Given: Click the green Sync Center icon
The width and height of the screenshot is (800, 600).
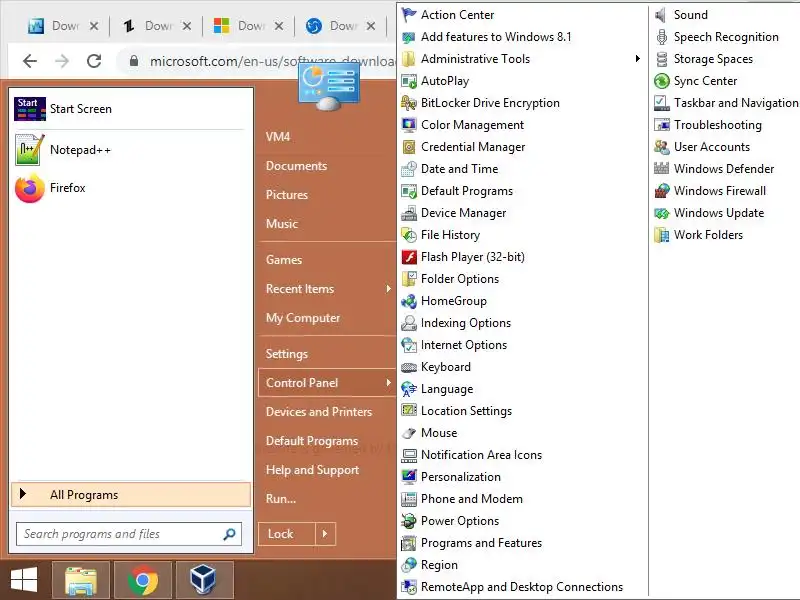Looking at the screenshot, I should click(x=661, y=81).
